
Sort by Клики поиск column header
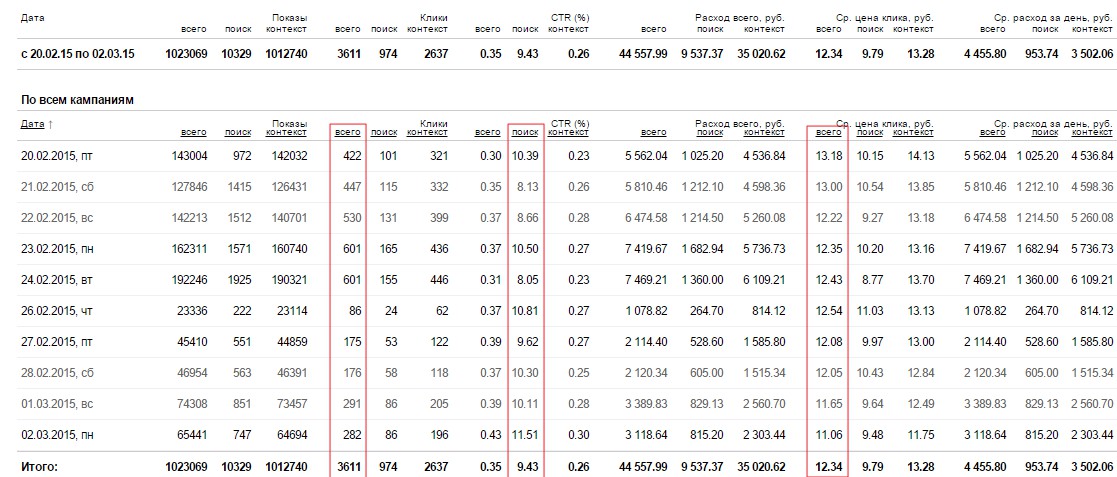pyautogui.click(x=385, y=132)
